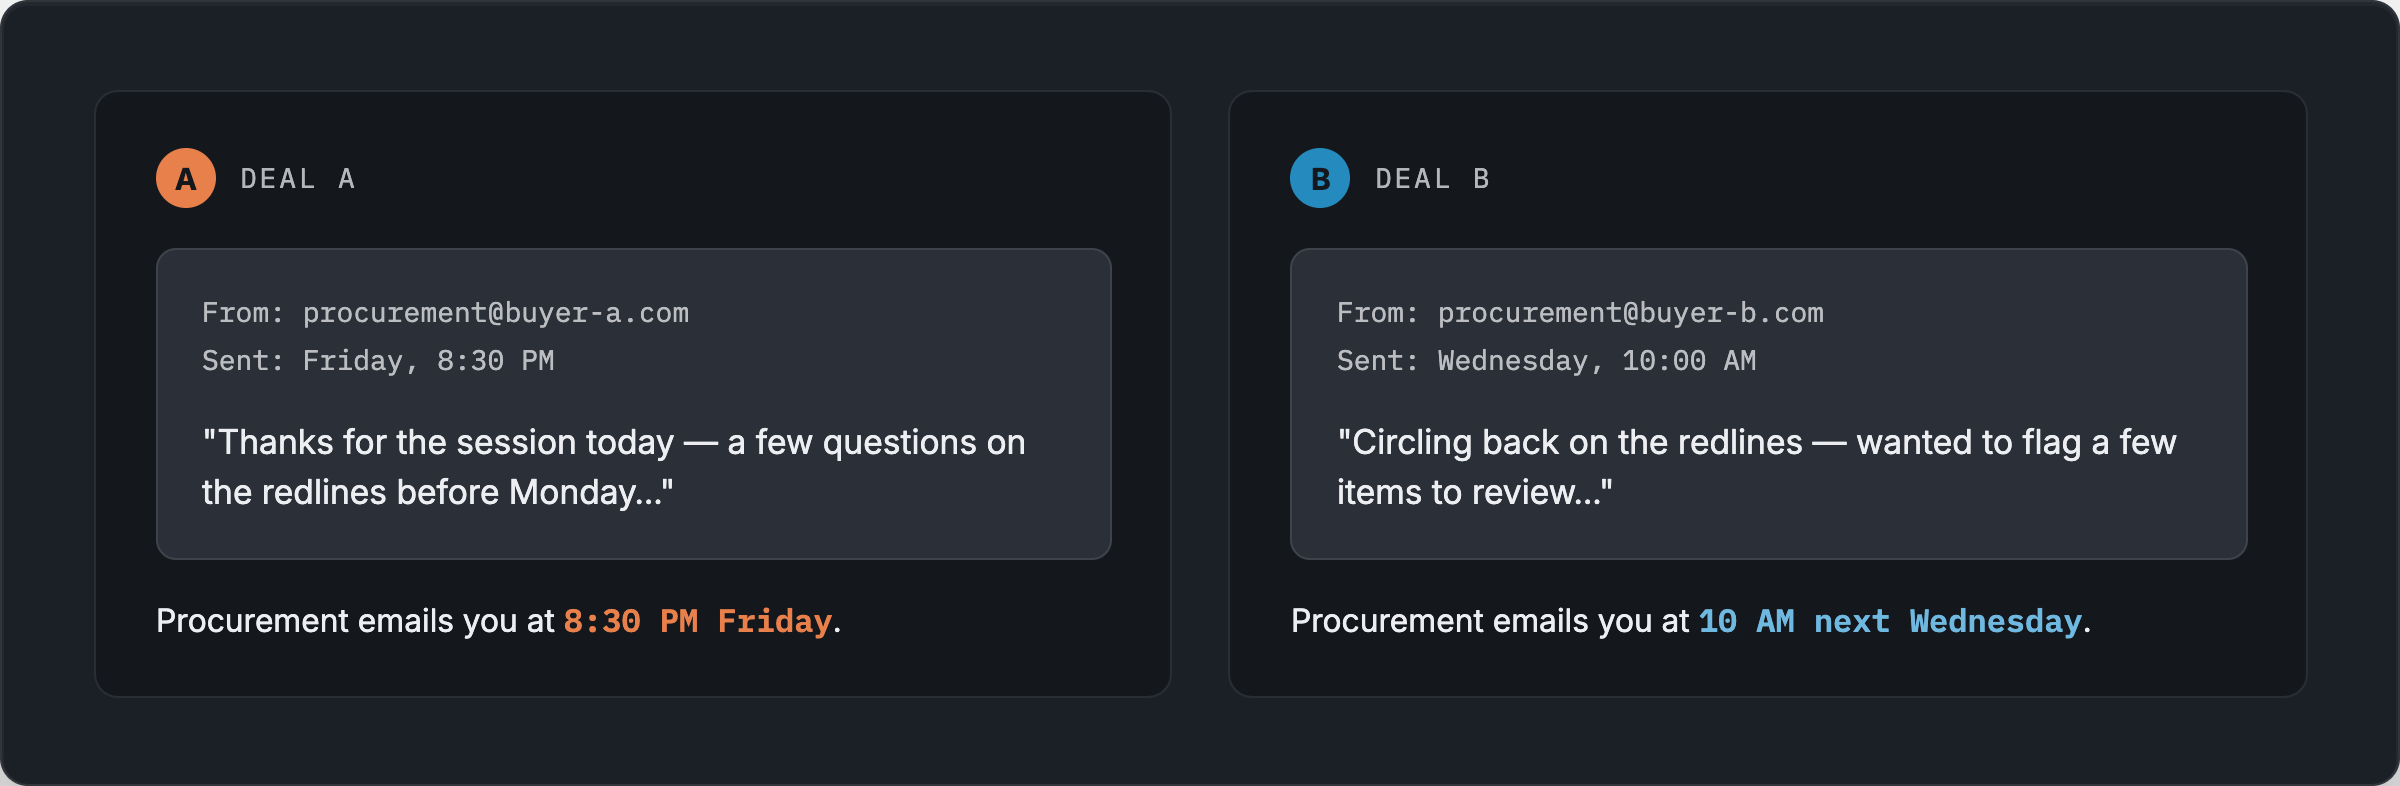Image resolution: width=2400 pixels, height=786 pixels.
Task: Click the procurement@buyer-a.com sender address
Action: (x=496, y=313)
